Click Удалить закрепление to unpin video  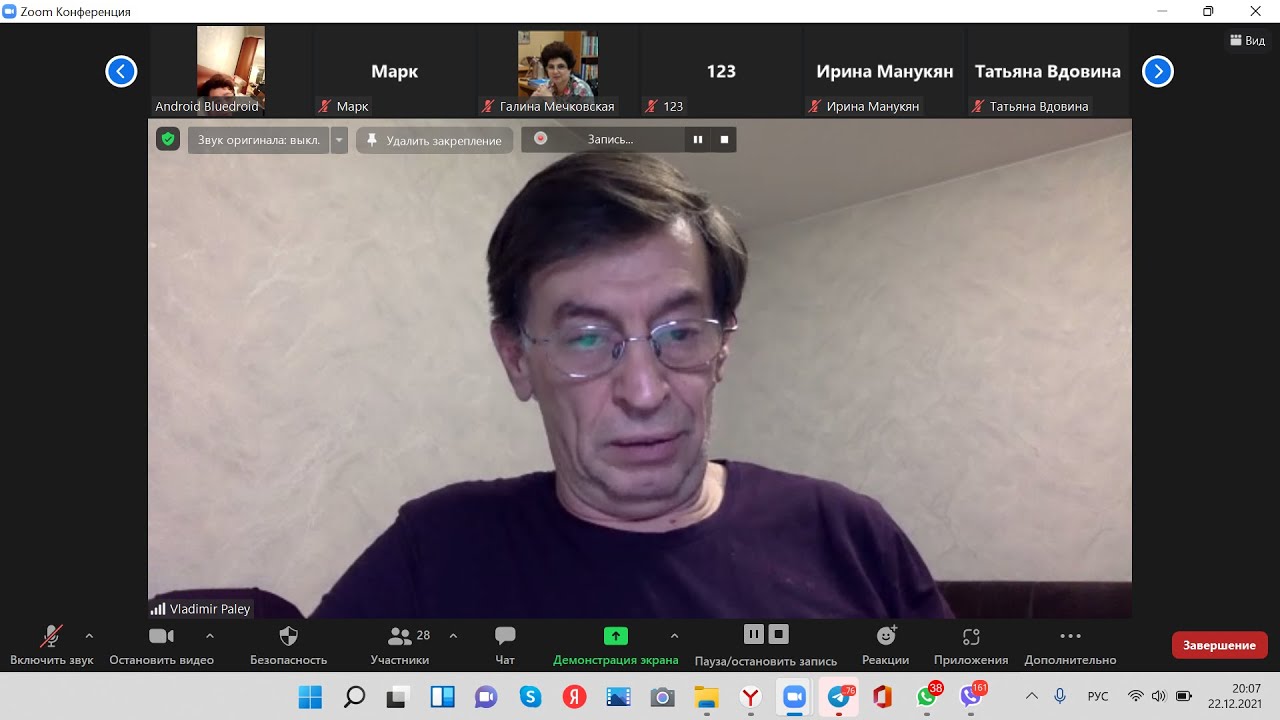(x=435, y=140)
